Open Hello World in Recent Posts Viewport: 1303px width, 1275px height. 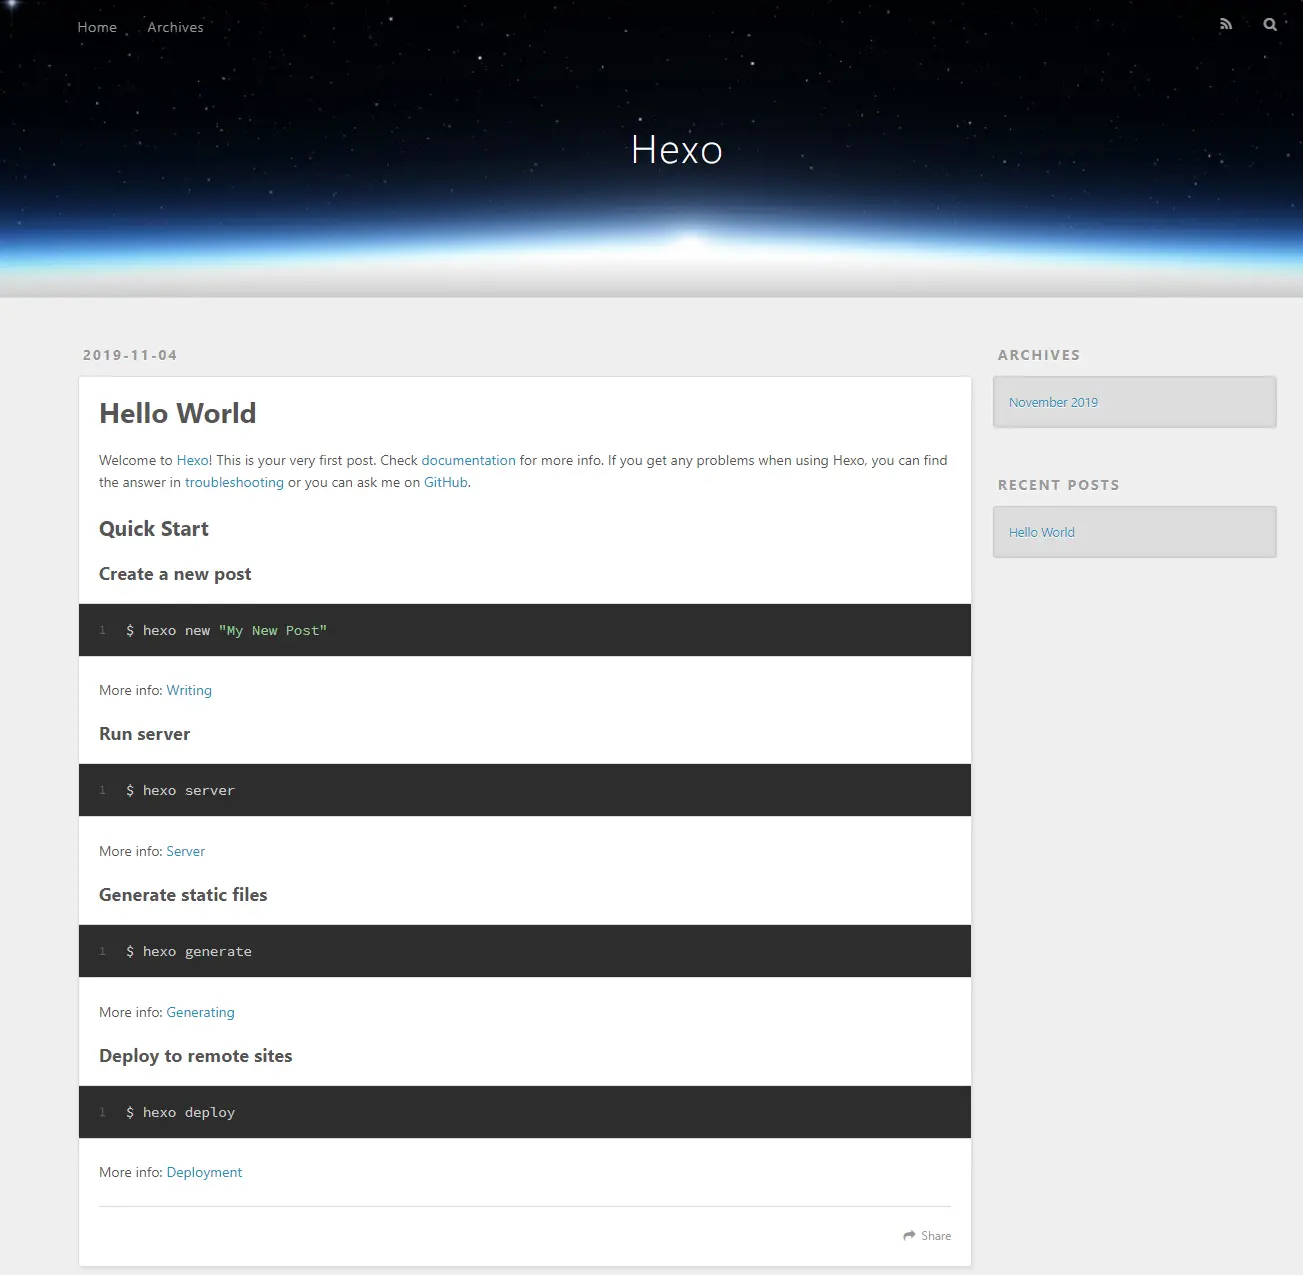[1041, 532]
